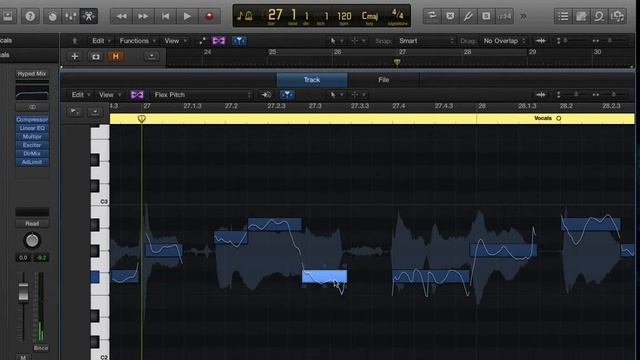Toggle Show Automation in tracks toolbar
The width and height of the screenshot is (640, 360).
pyautogui.click(x=202, y=41)
